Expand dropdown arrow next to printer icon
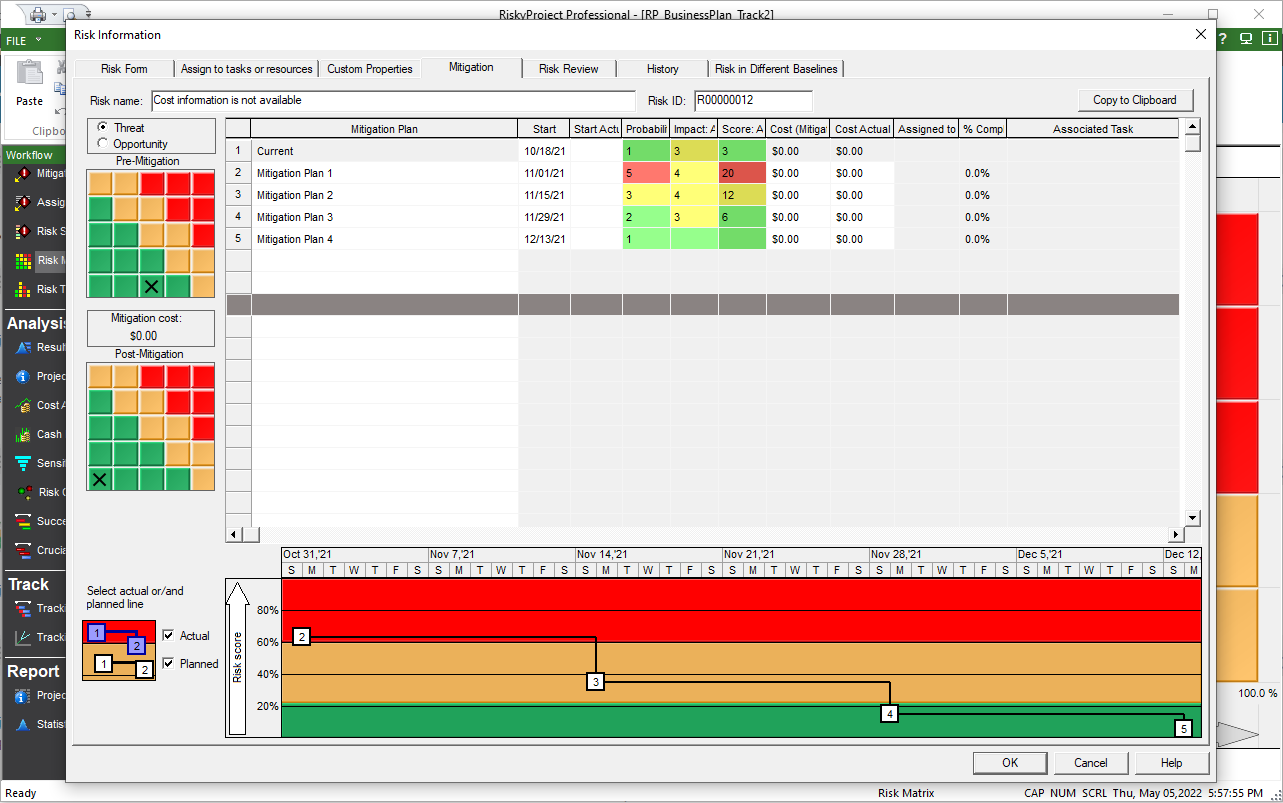 click(53, 14)
